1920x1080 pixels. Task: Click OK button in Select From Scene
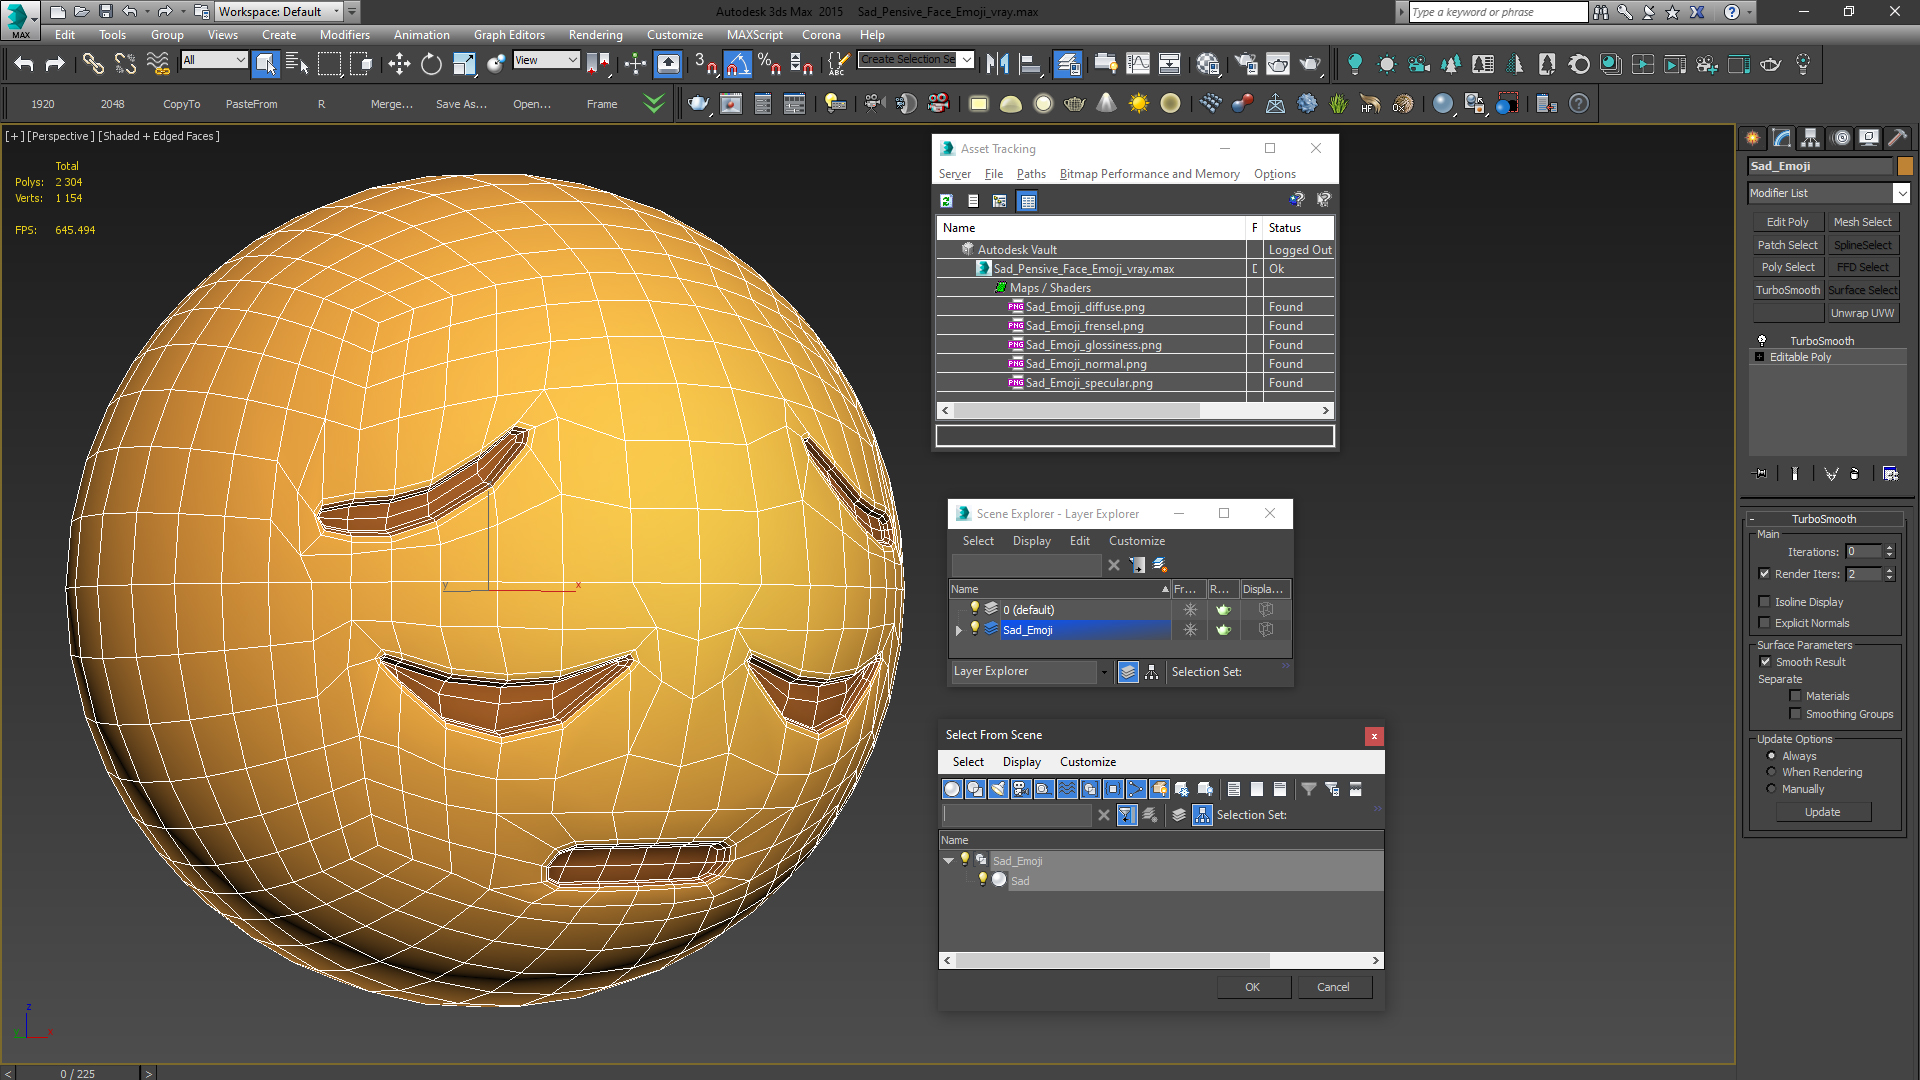click(x=1253, y=986)
